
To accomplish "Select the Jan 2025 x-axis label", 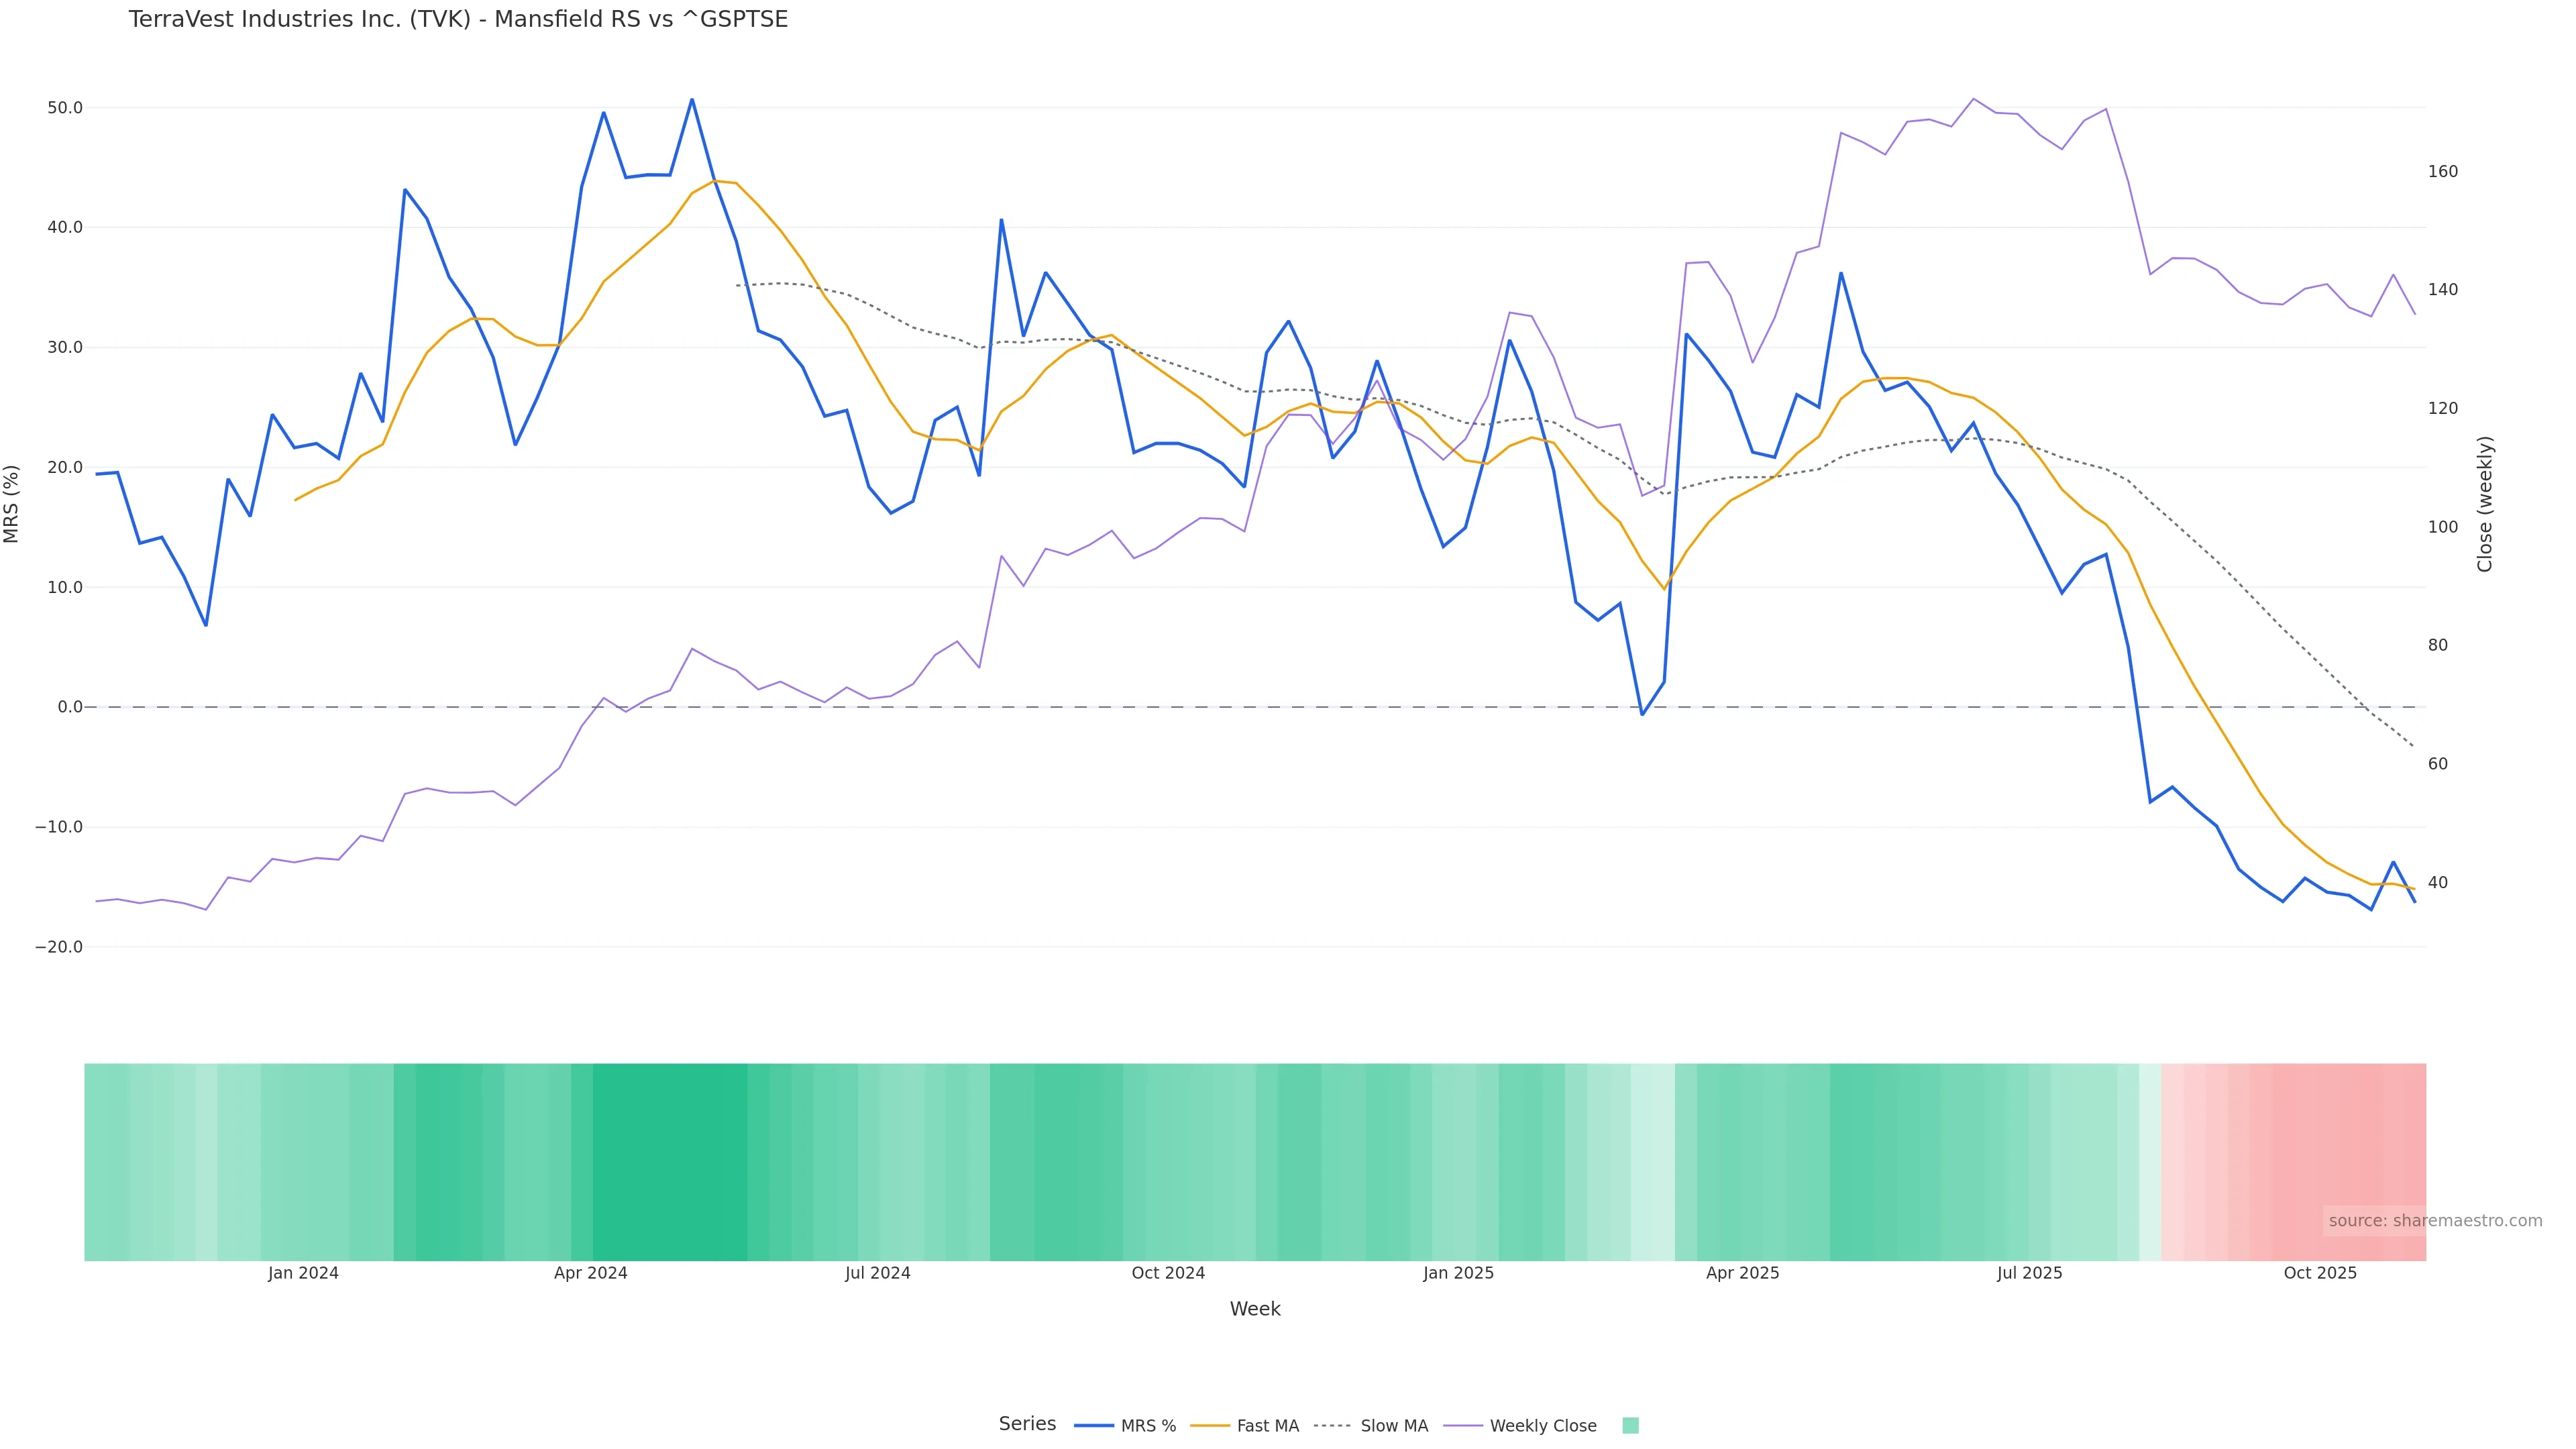I will [1458, 1273].
